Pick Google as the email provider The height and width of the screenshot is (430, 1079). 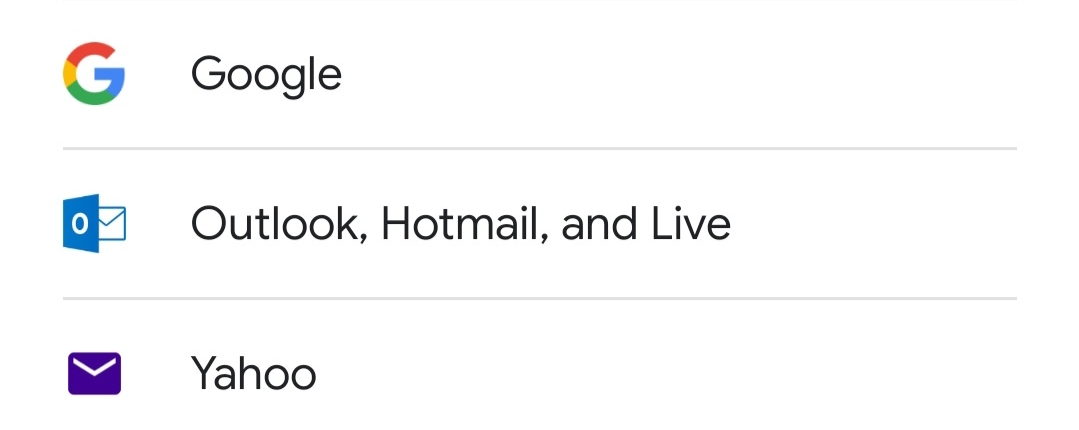tap(540, 74)
